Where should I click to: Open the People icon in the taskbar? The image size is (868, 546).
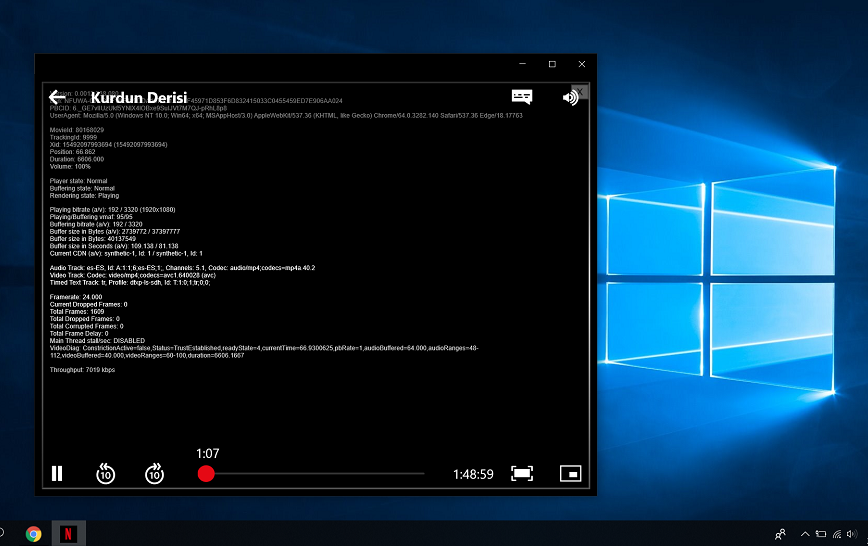pos(781,534)
